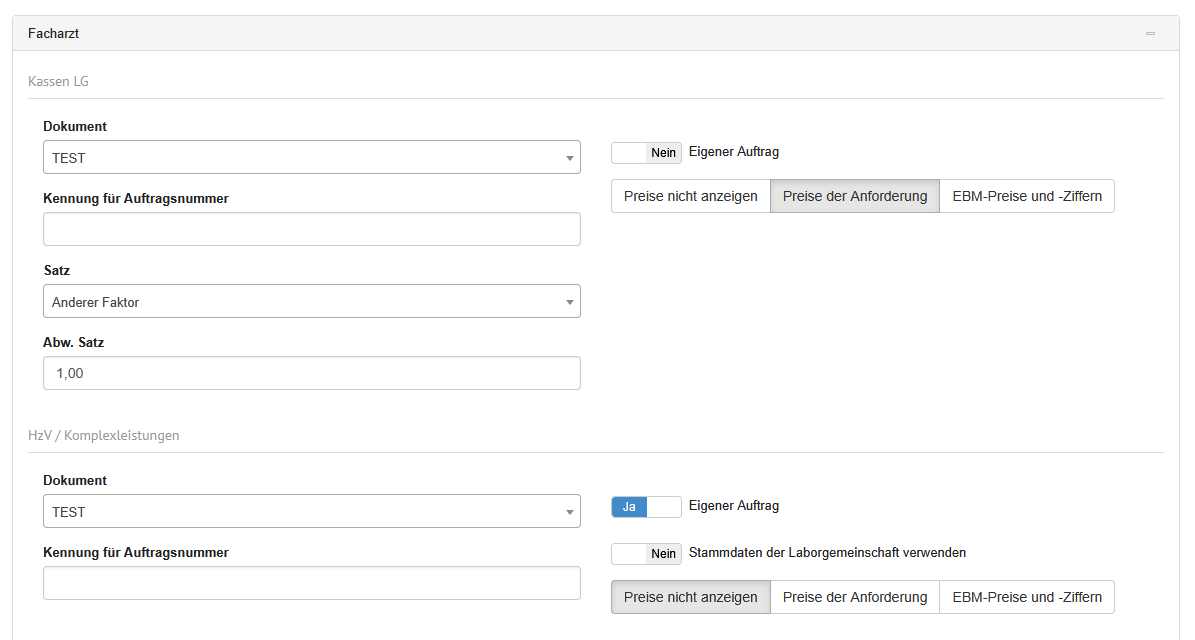Click Kennung für Auftragsnummer field in Kassen LG
The height and width of the screenshot is (640, 1195).
pos(311,229)
